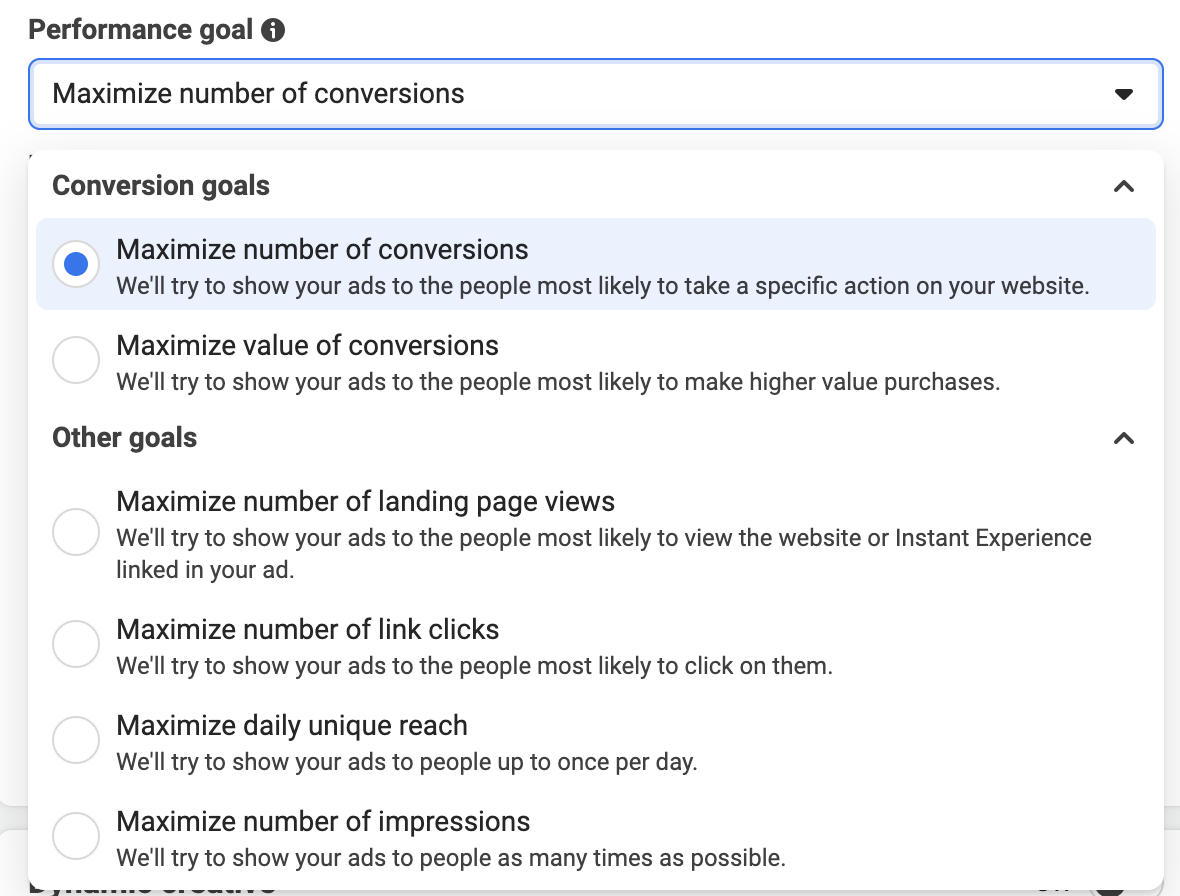Collapse the Other goals section chevron
The width and height of the screenshot is (1180, 896).
click(x=1124, y=438)
